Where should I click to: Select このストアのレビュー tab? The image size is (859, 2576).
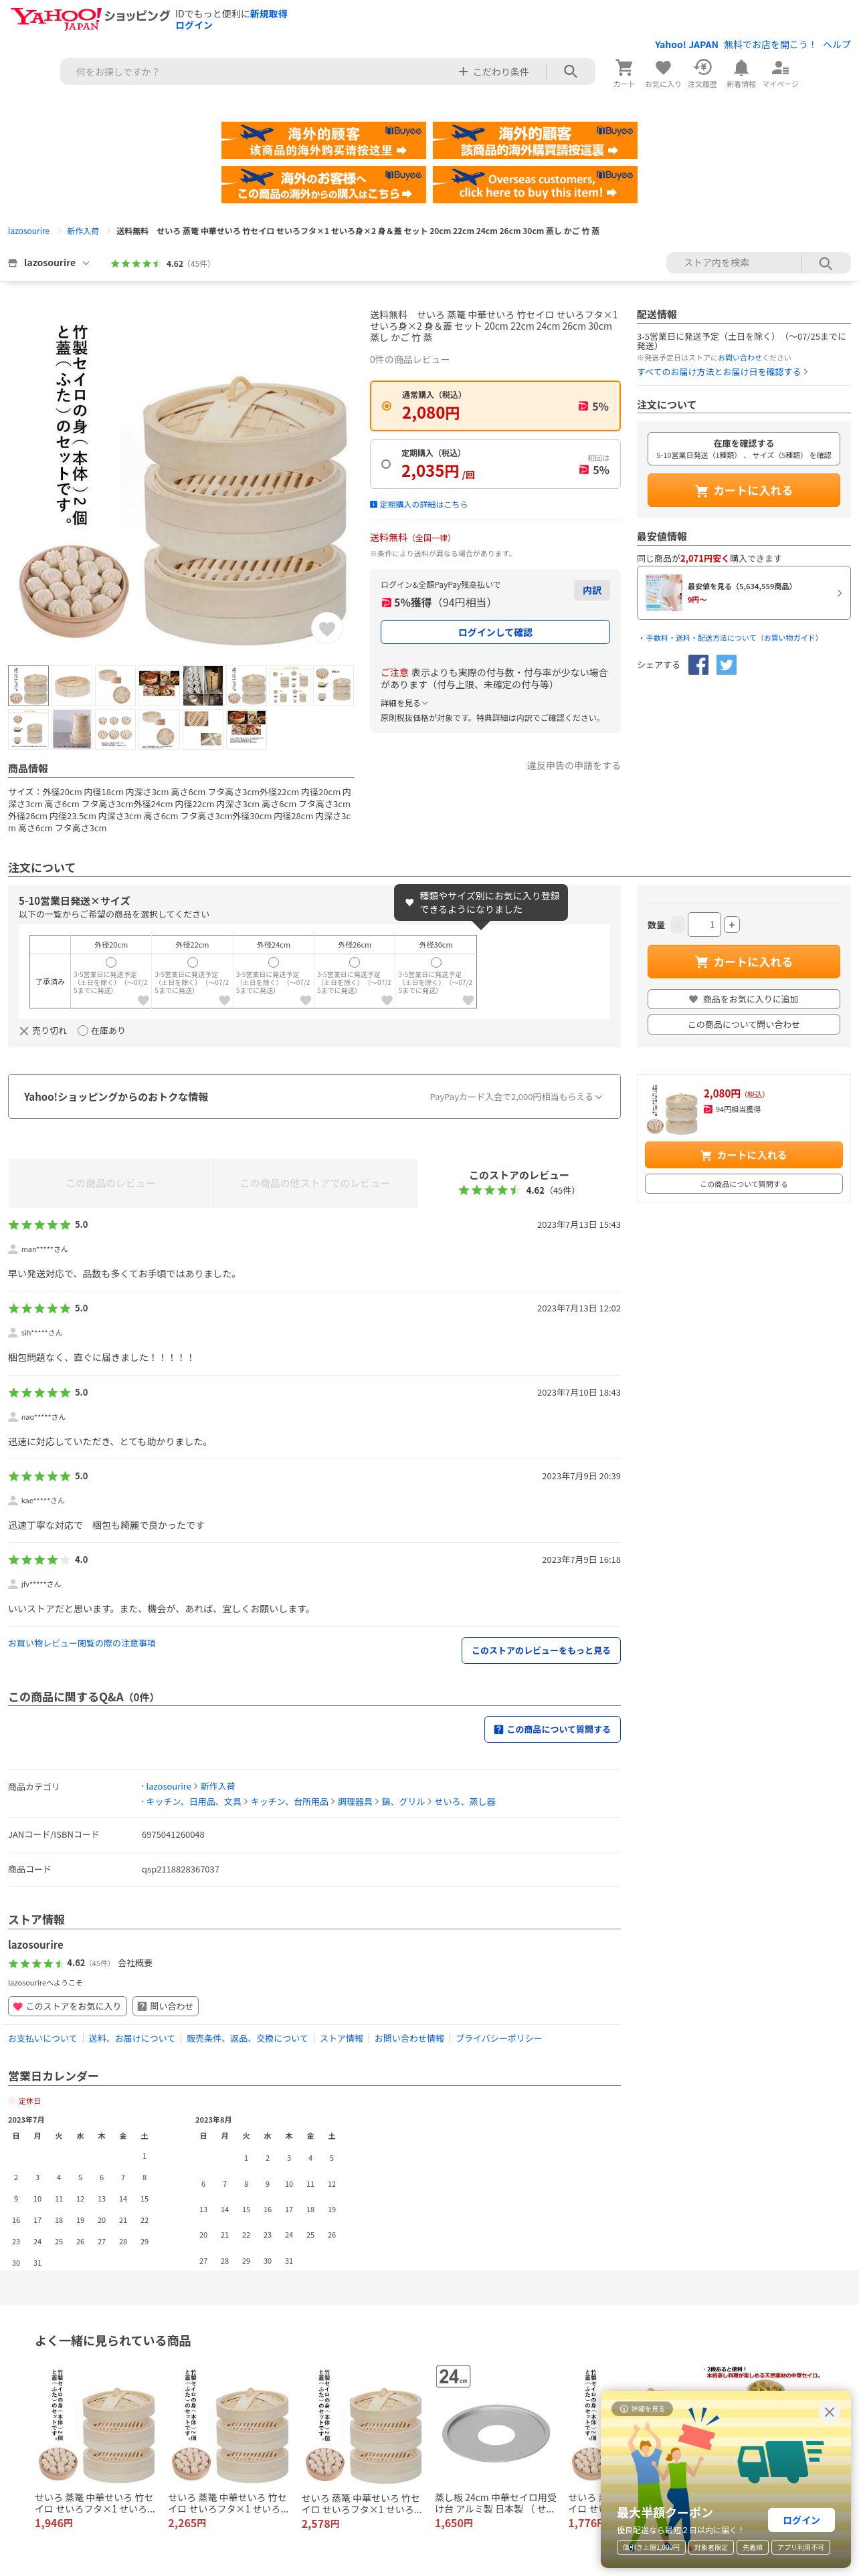pyautogui.click(x=519, y=1182)
